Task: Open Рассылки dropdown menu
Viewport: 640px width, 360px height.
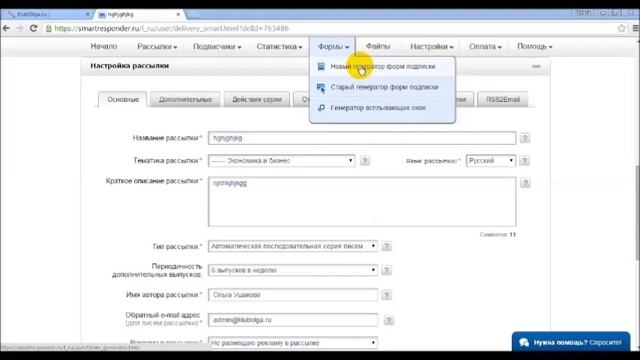Action: [157, 47]
